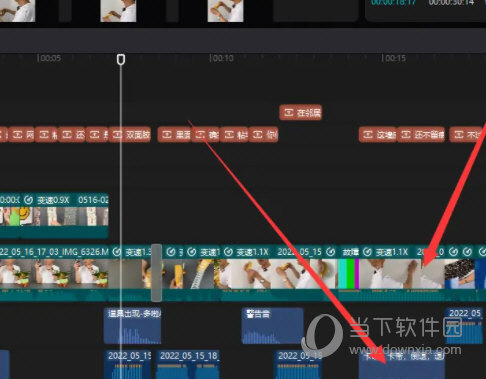Image resolution: width=486 pixels, height=379 pixels.
Task: Click the text icon on the 这墙 clip
Action: (368, 135)
